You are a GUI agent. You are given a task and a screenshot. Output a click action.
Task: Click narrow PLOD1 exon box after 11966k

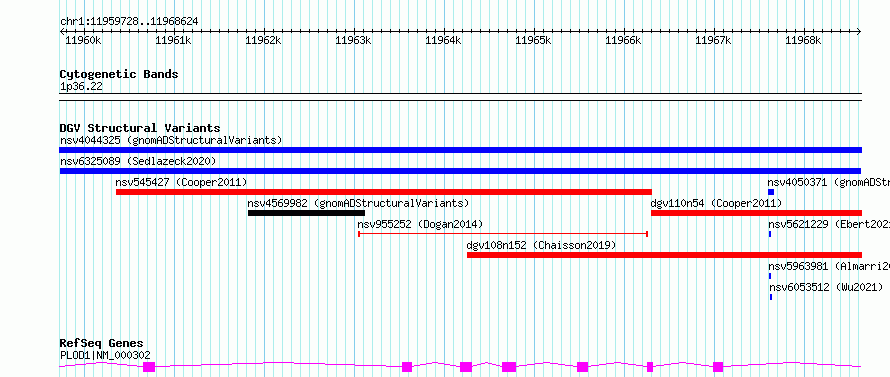pyautogui.click(x=650, y=367)
